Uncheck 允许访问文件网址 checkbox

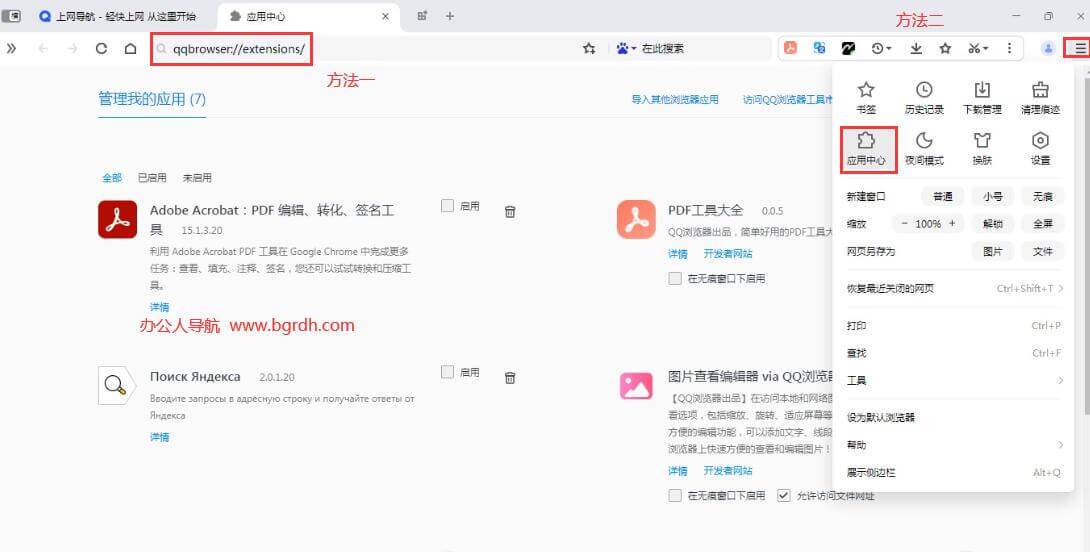784,496
